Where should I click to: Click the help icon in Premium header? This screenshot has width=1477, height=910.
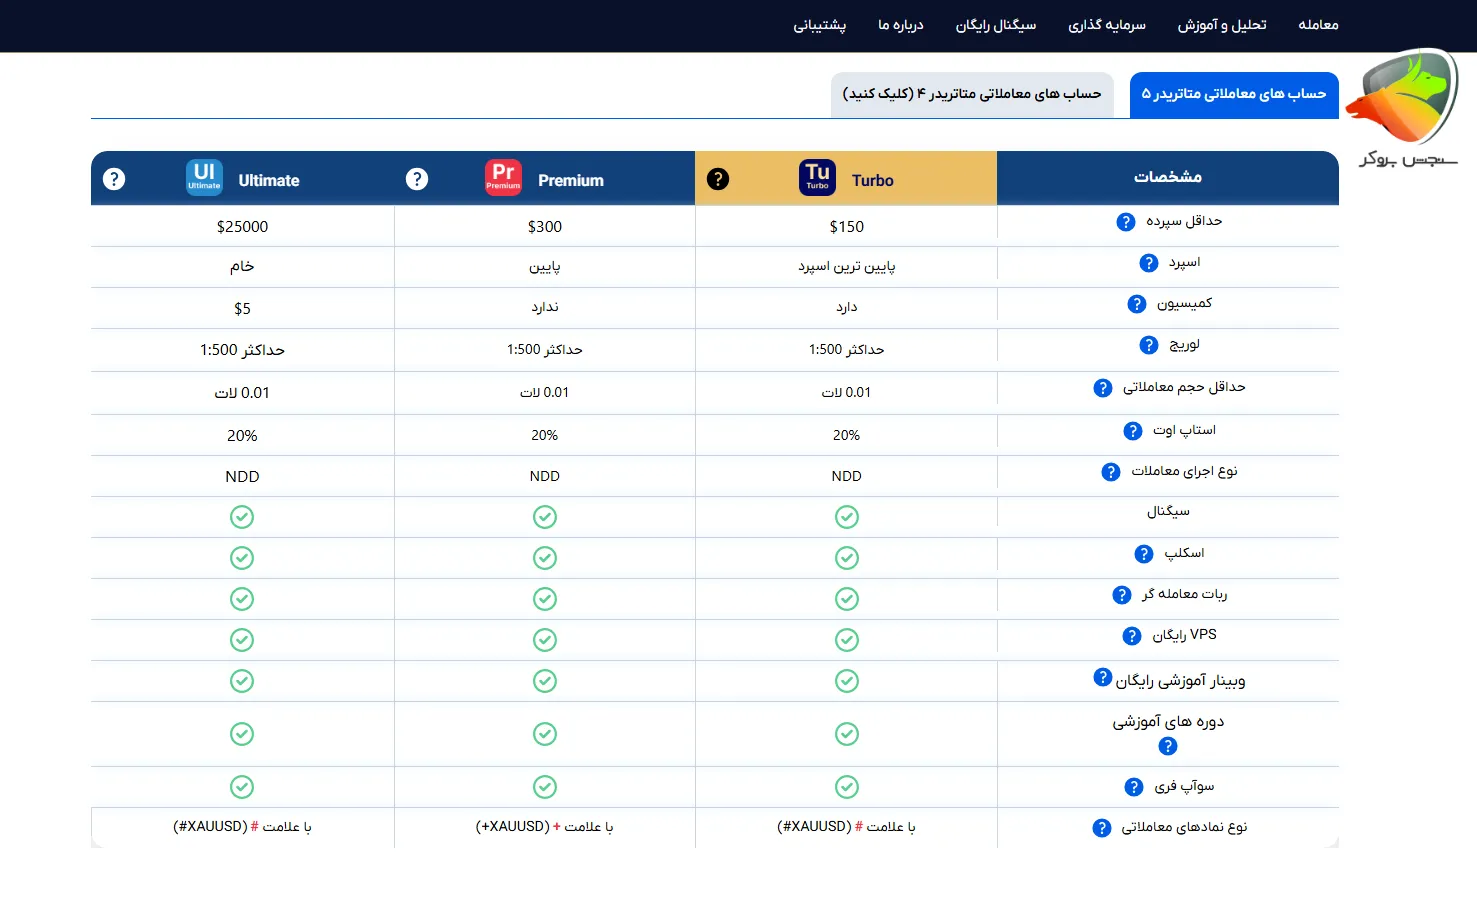pos(417,179)
